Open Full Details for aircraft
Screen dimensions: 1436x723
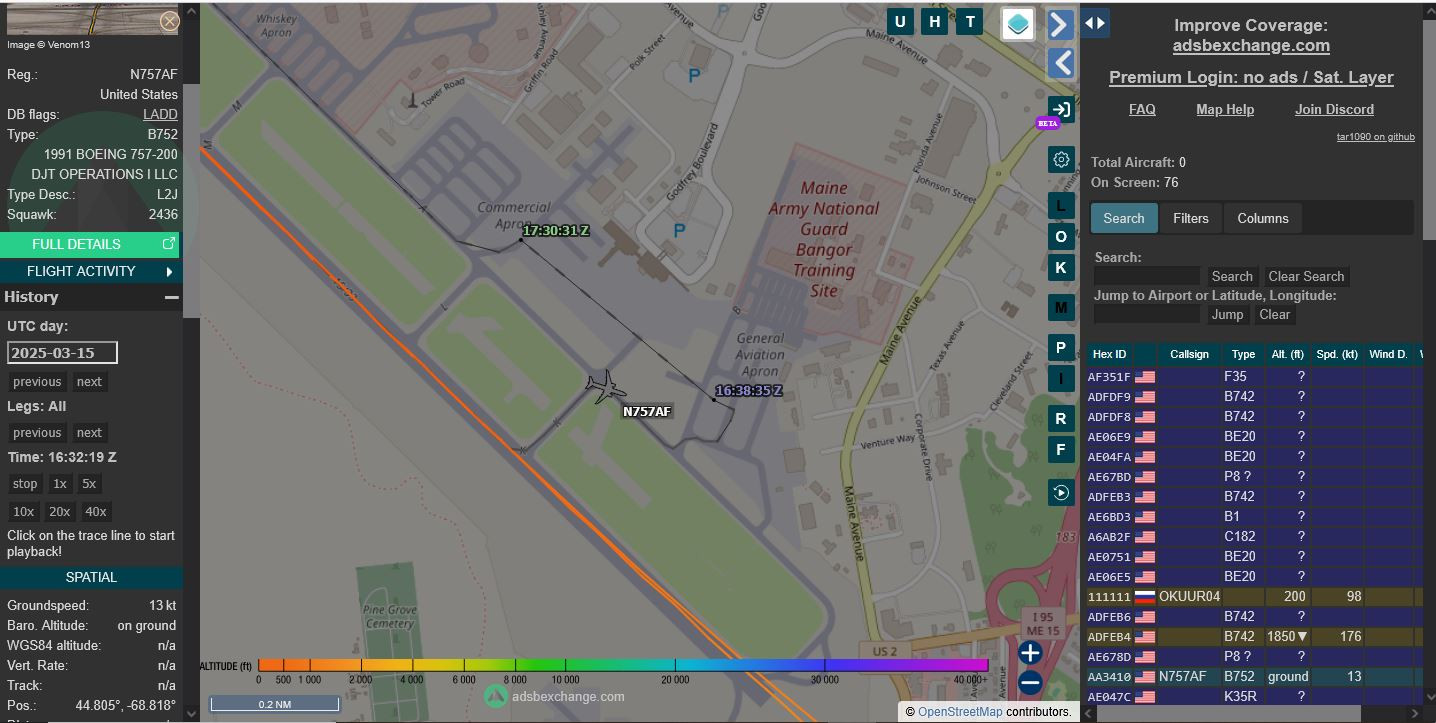90,244
